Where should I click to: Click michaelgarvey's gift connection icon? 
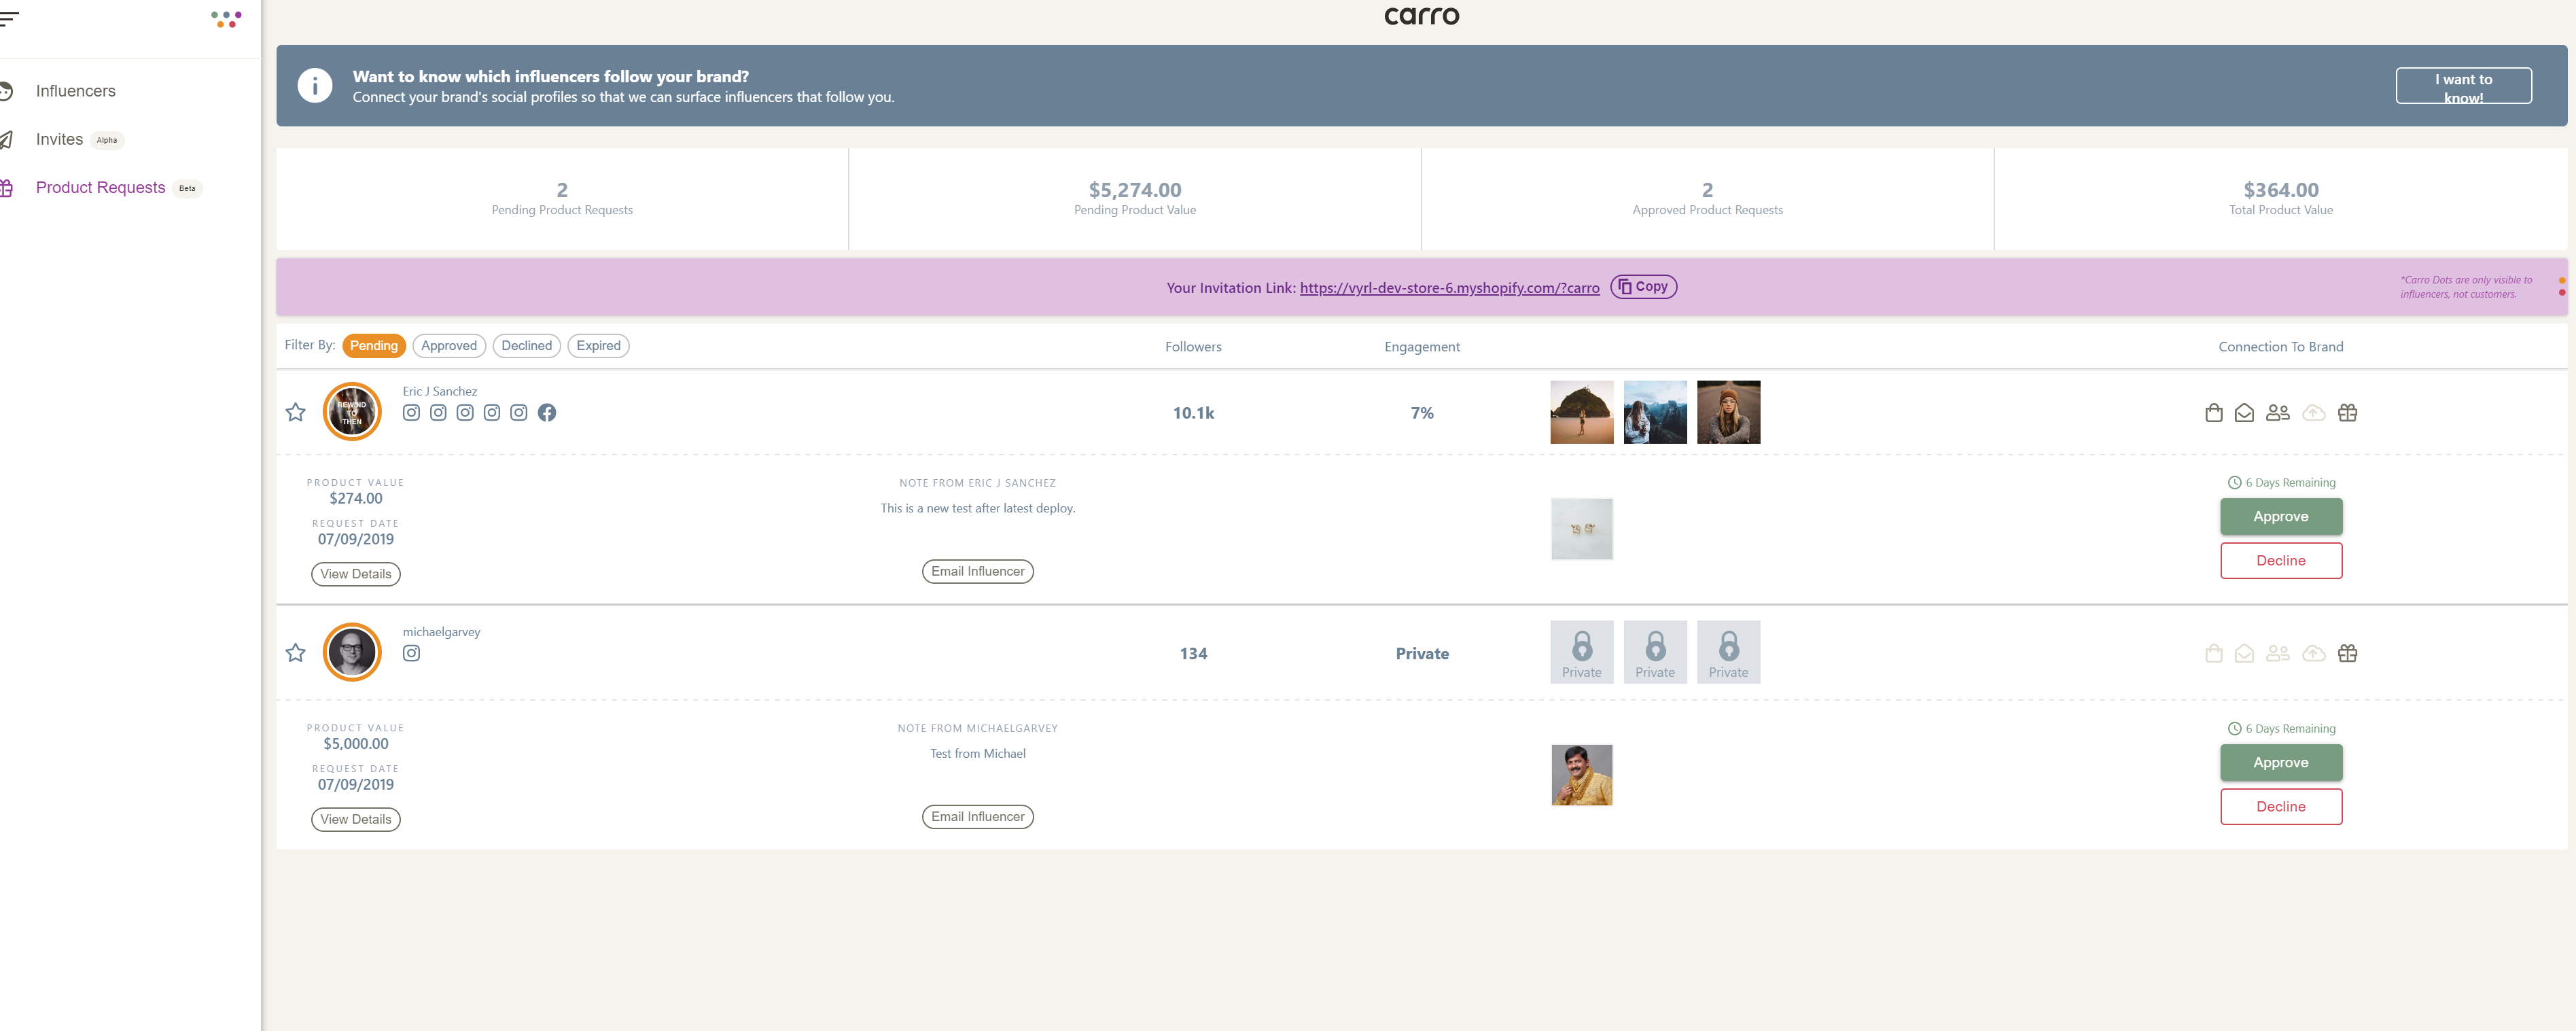2347,653
